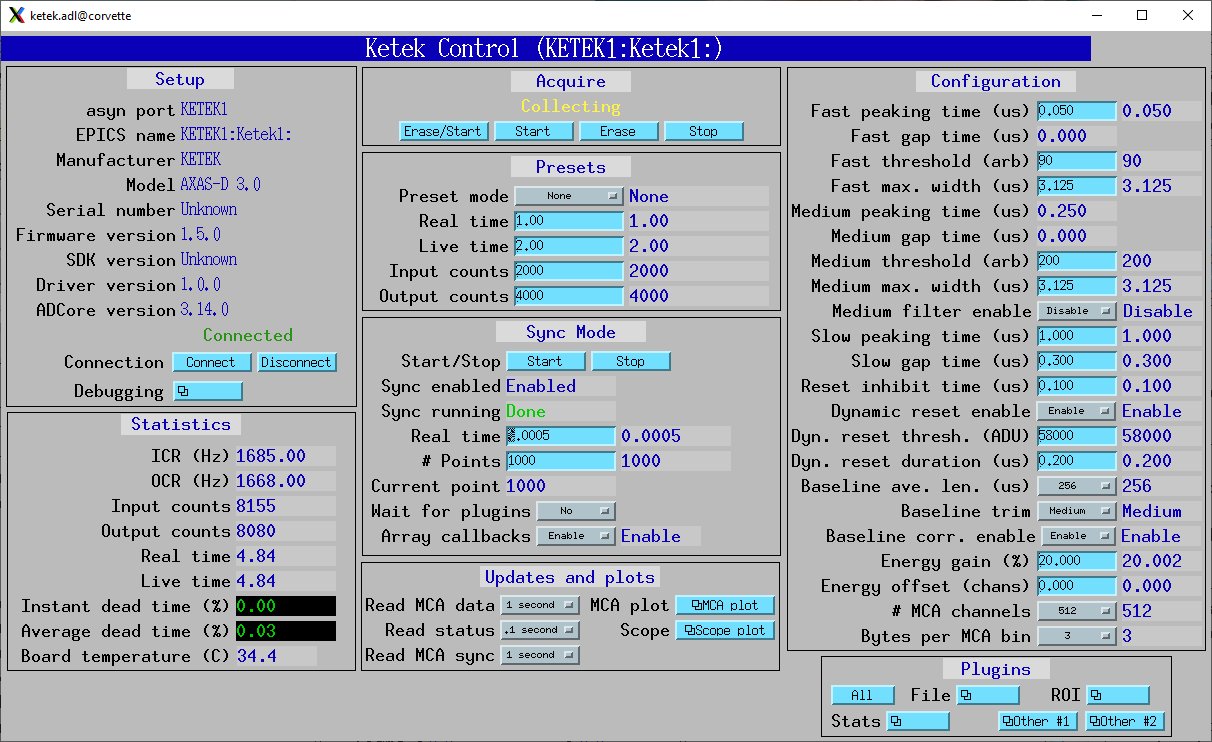Click the Instant dead time readback 0.00
The height and width of the screenshot is (742, 1212).
coord(286,606)
